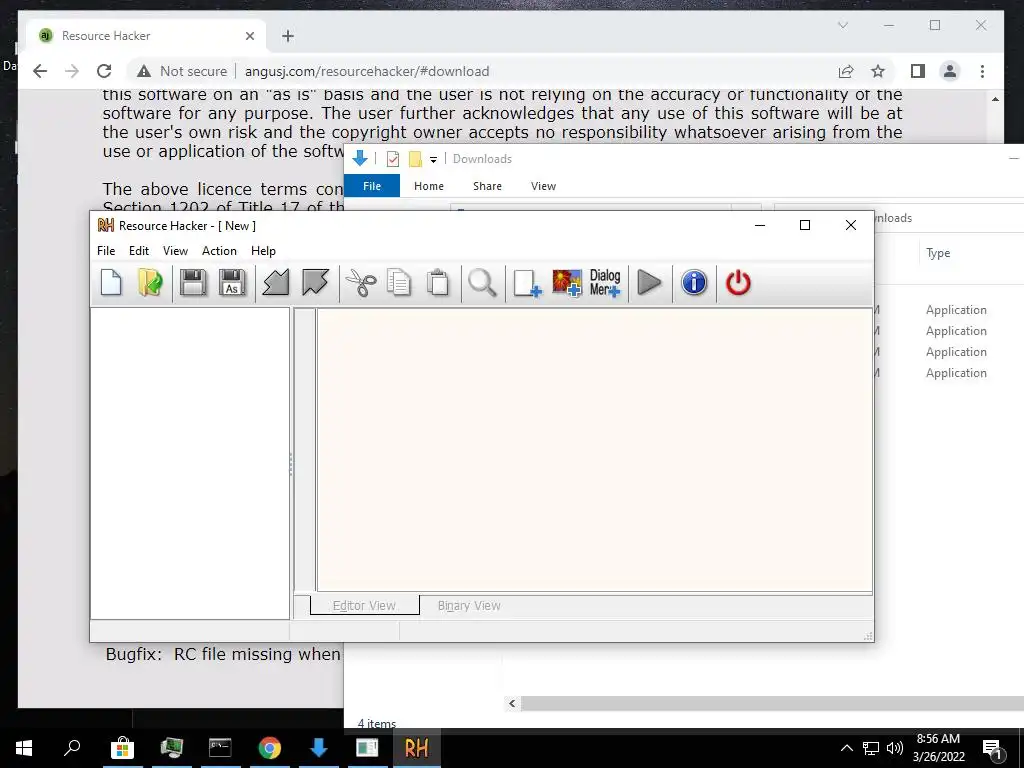Copy using the documents icon
This screenshot has height=768, width=1024.
click(399, 283)
